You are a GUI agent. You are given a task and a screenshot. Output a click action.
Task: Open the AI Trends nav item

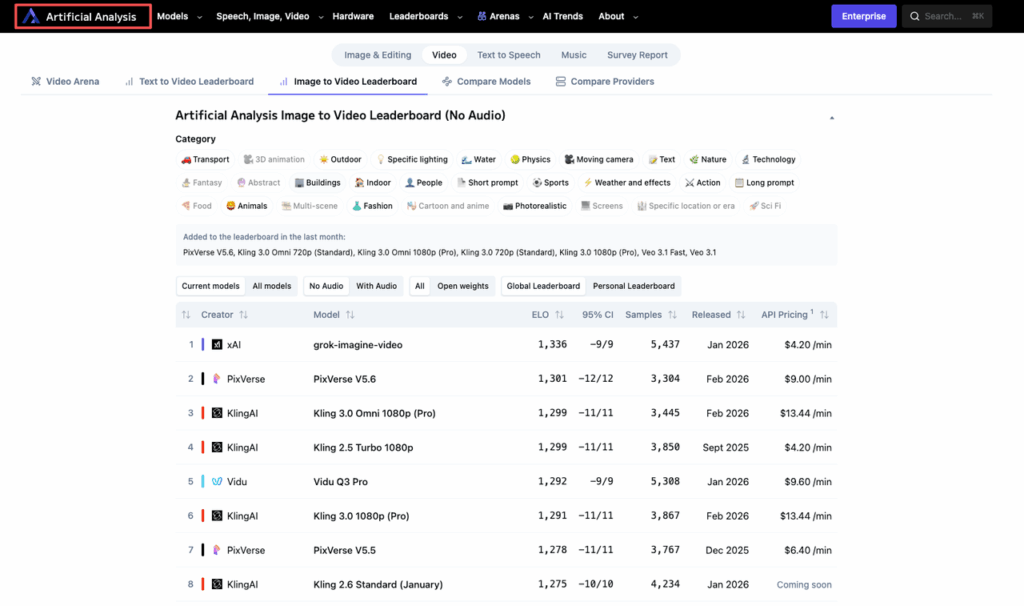[x=562, y=16]
